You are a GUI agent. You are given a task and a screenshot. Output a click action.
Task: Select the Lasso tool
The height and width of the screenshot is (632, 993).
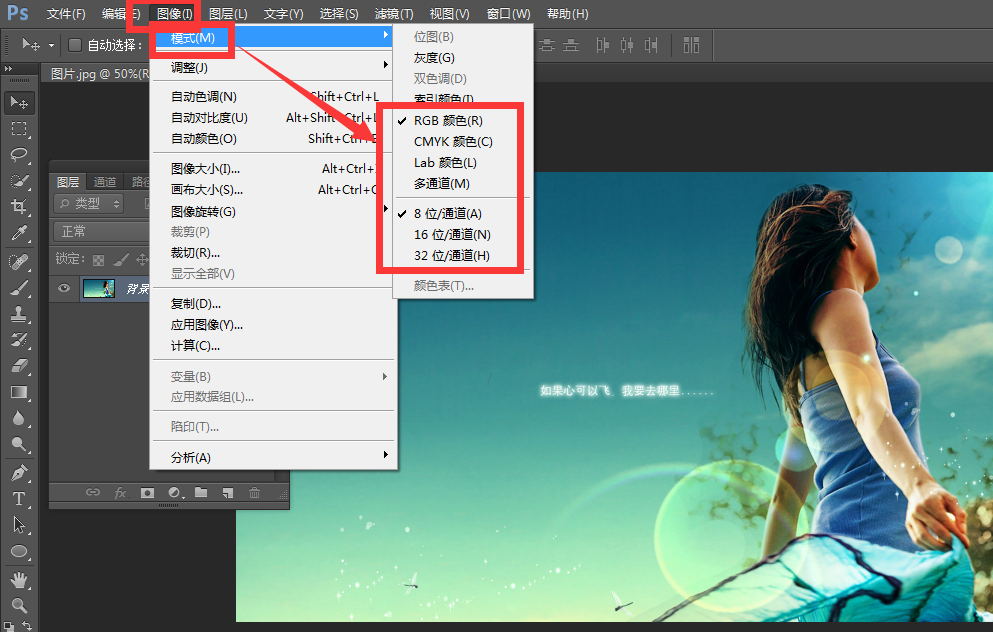point(19,155)
